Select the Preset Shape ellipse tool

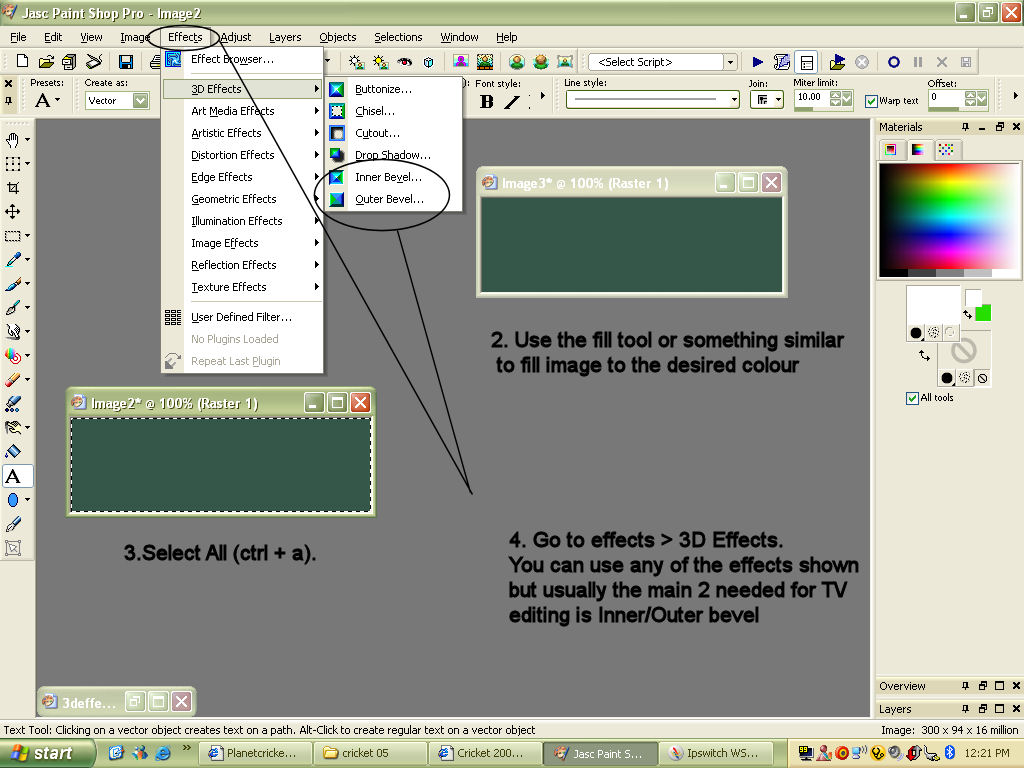tap(13, 500)
